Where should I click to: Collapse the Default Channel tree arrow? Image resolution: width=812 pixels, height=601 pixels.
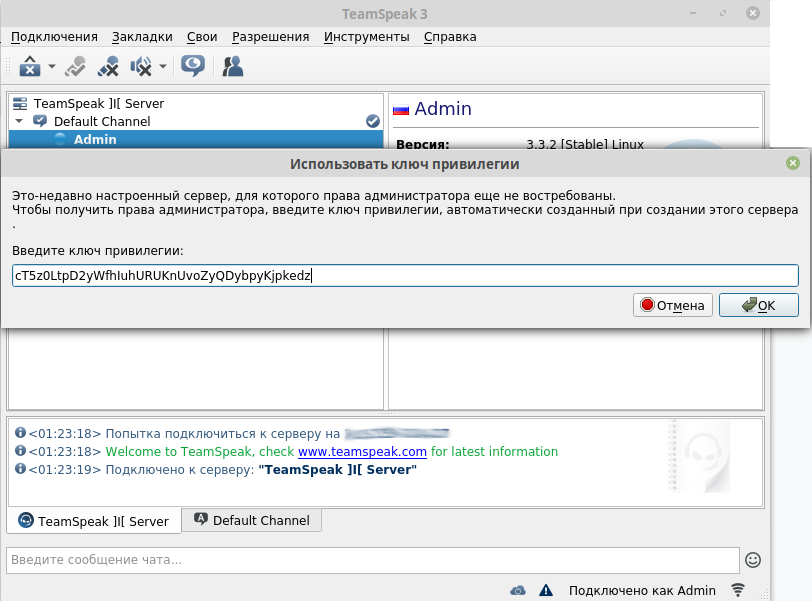(x=19, y=121)
